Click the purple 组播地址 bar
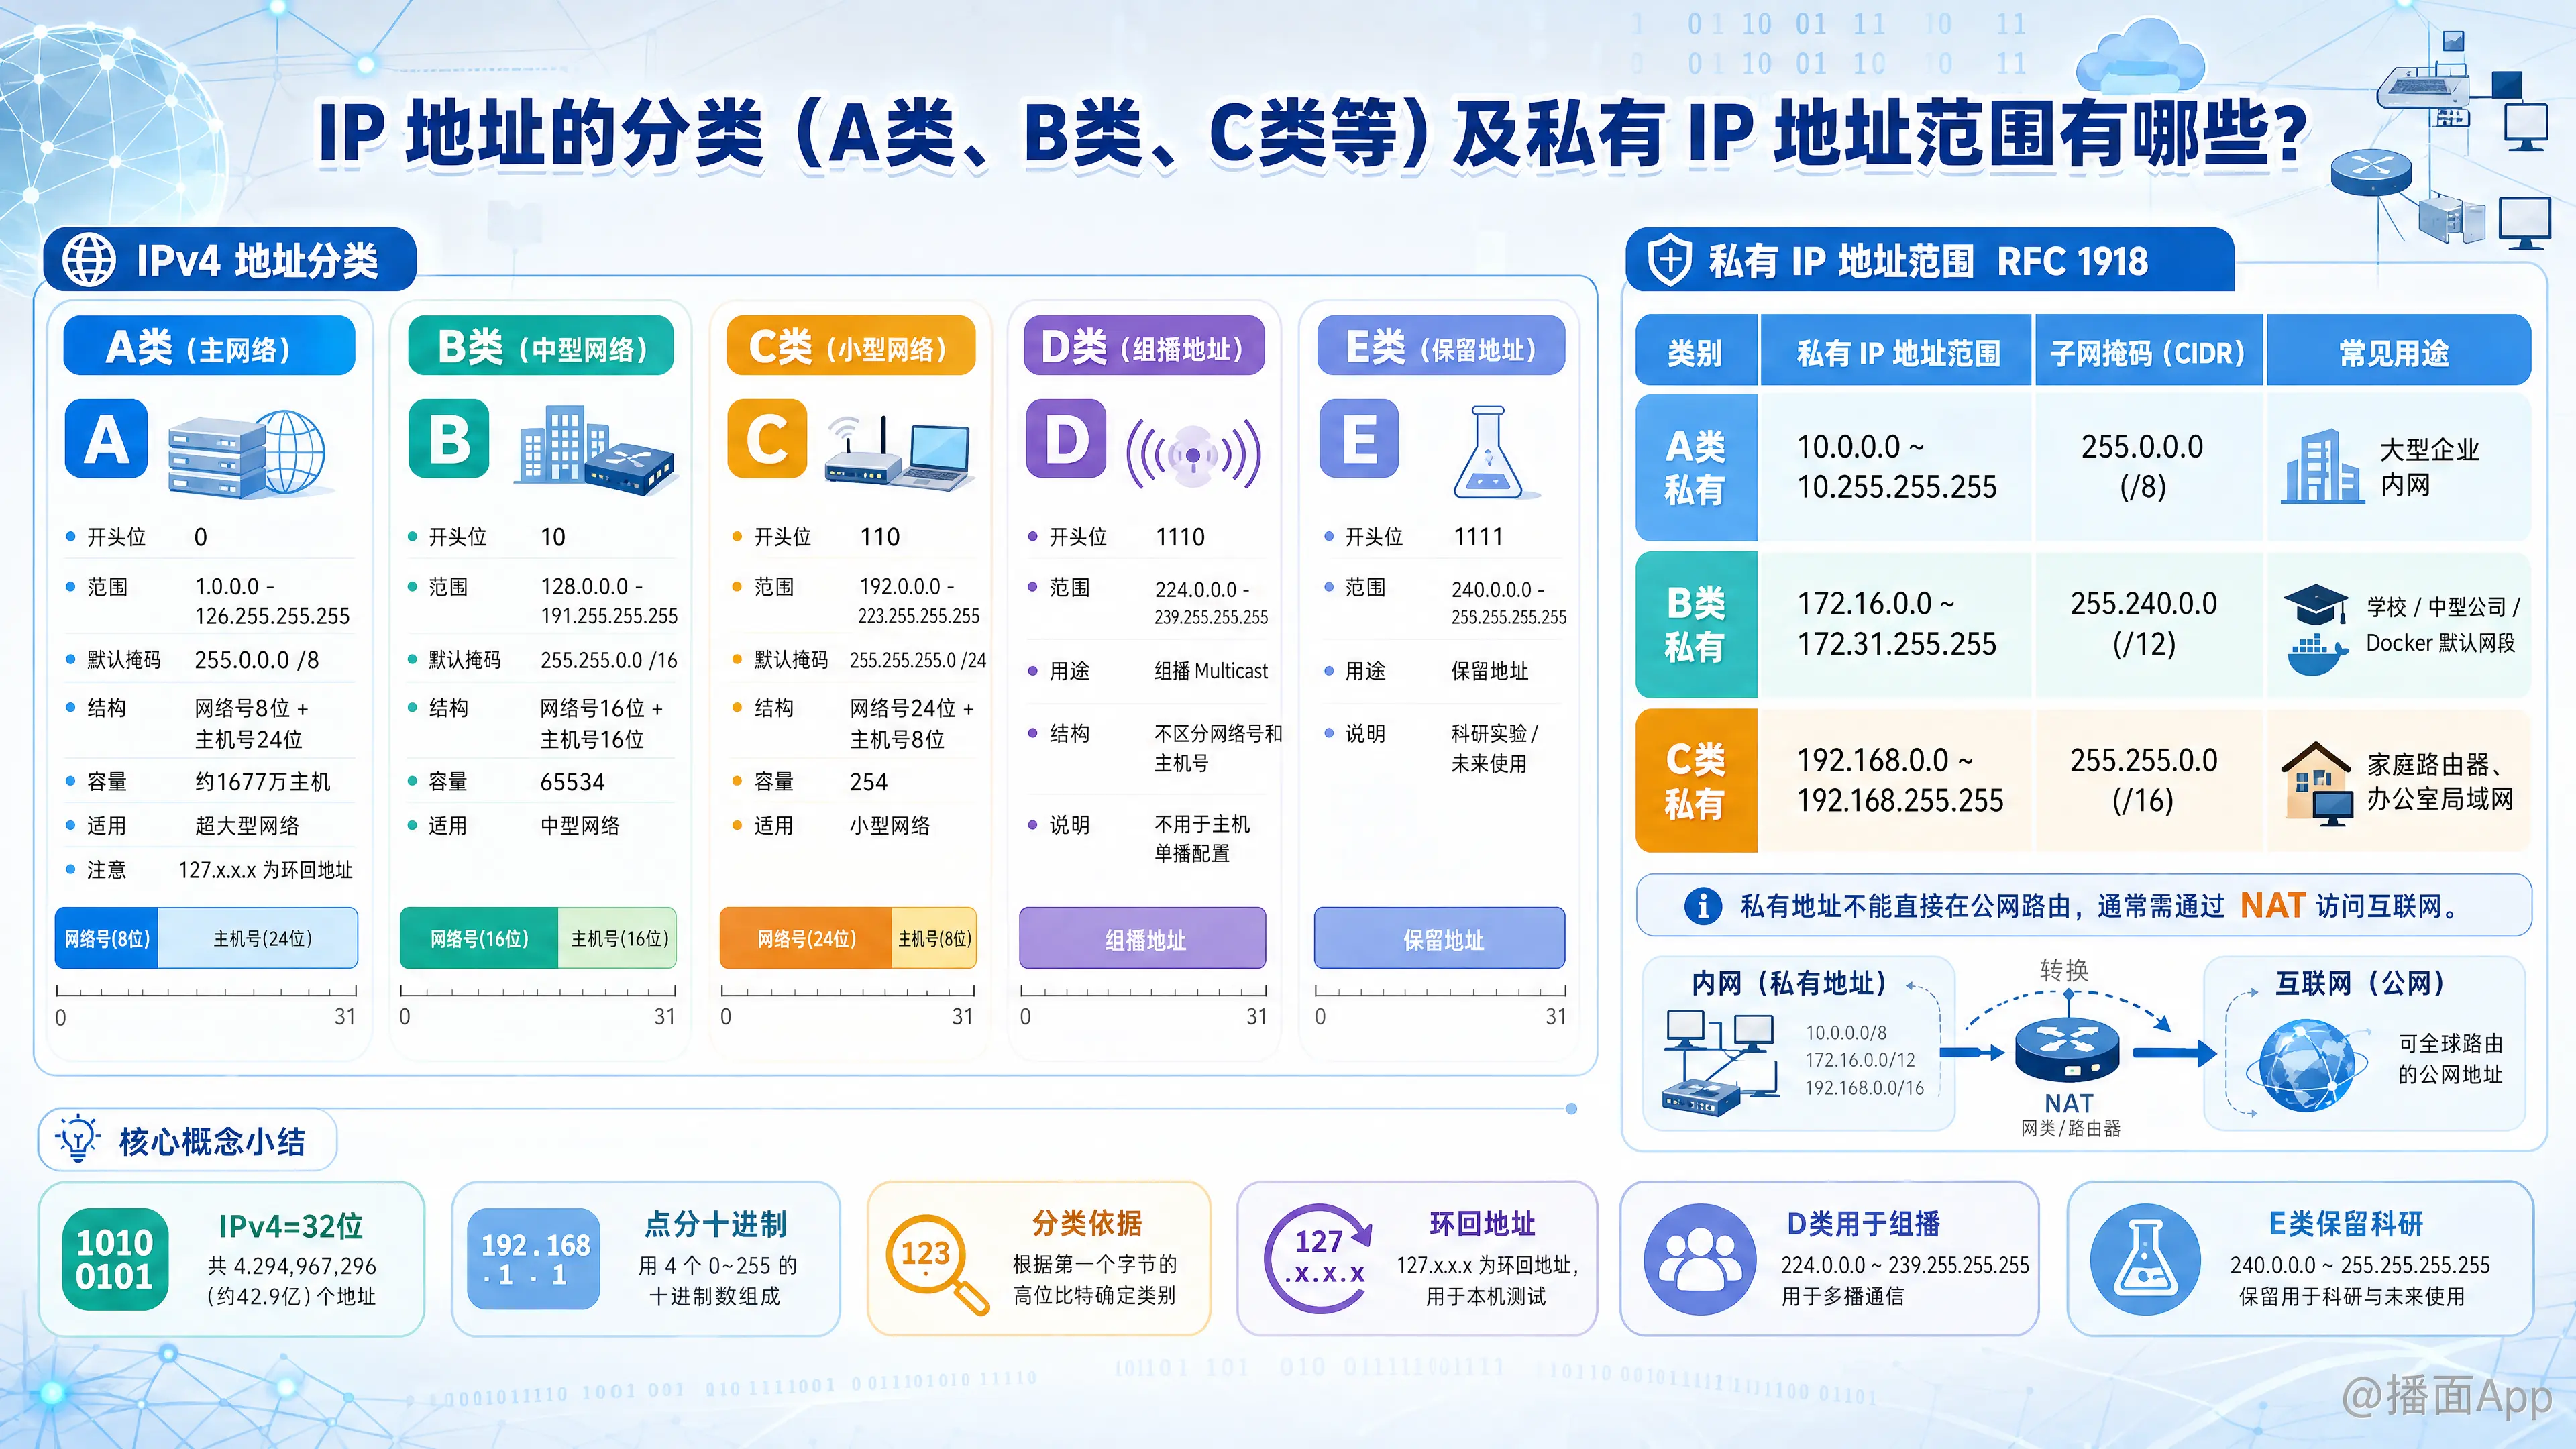The width and height of the screenshot is (2576, 1449). 1143,938
